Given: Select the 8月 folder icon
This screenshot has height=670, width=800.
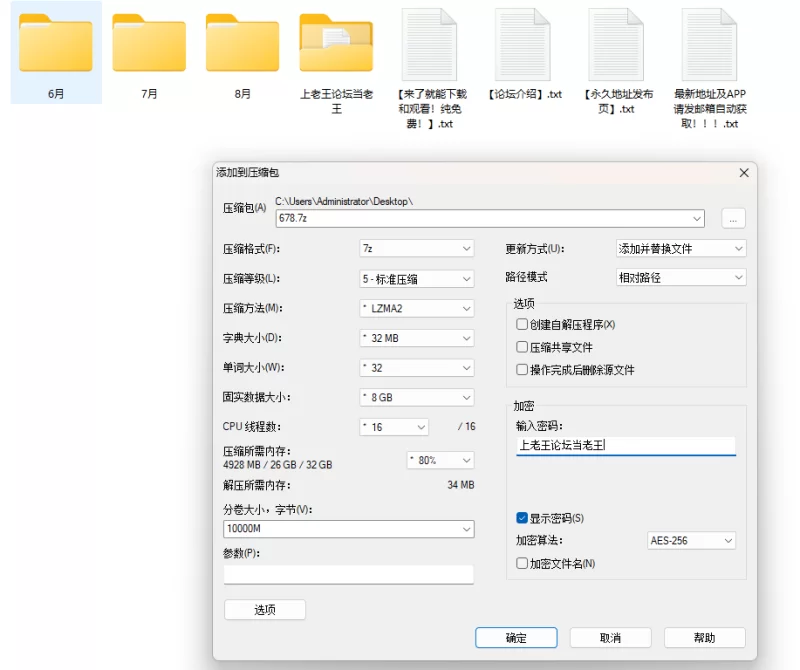Looking at the screenshot, I should pyautogui.click(x=242, y=43).
